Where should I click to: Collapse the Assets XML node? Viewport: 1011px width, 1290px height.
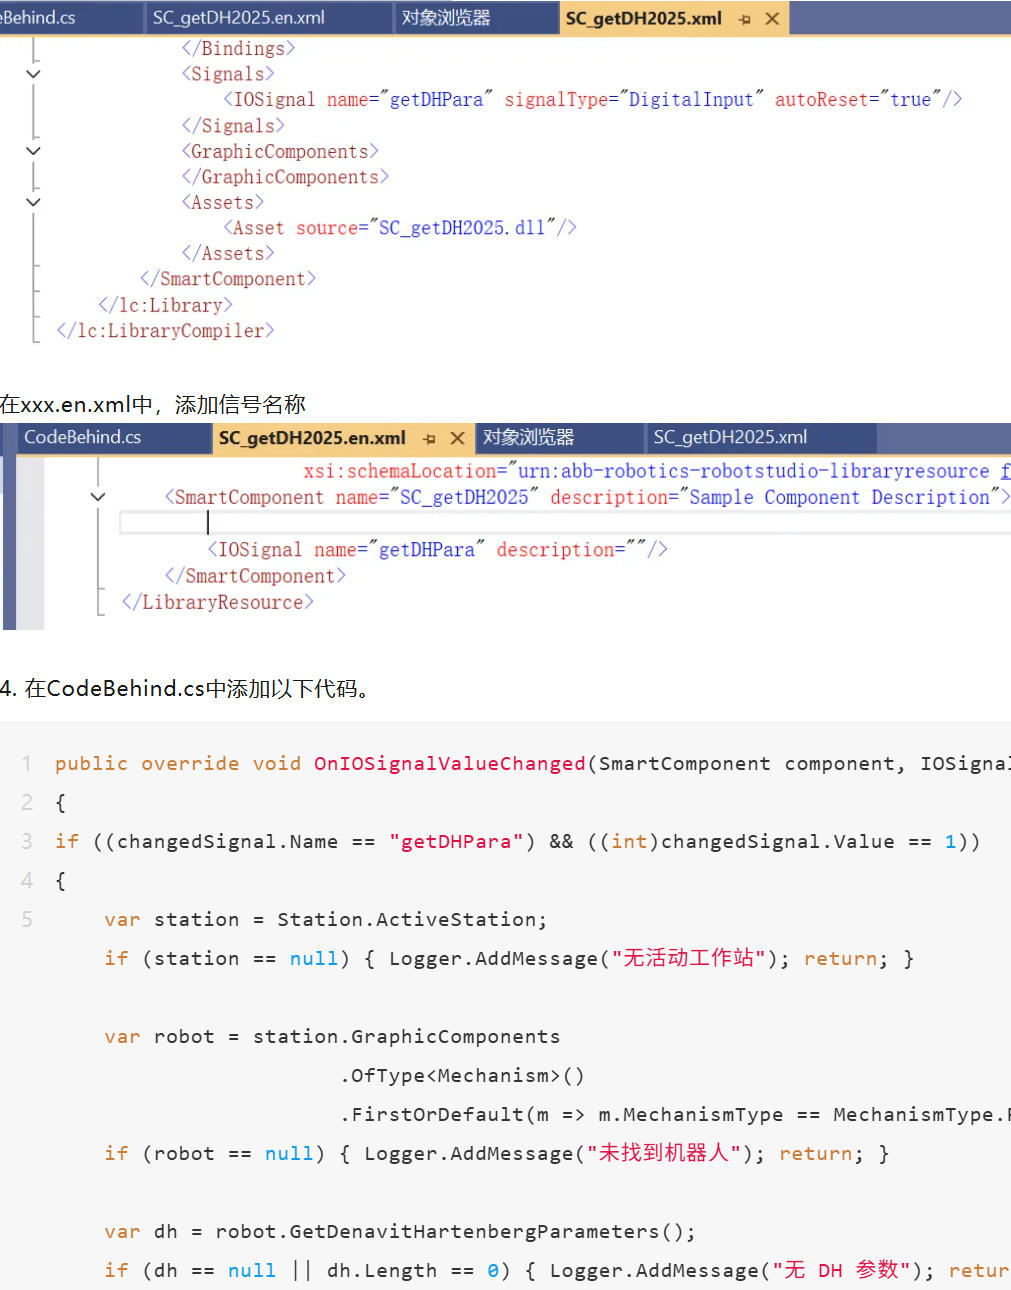pyautogui.click(x=33, y=202)
